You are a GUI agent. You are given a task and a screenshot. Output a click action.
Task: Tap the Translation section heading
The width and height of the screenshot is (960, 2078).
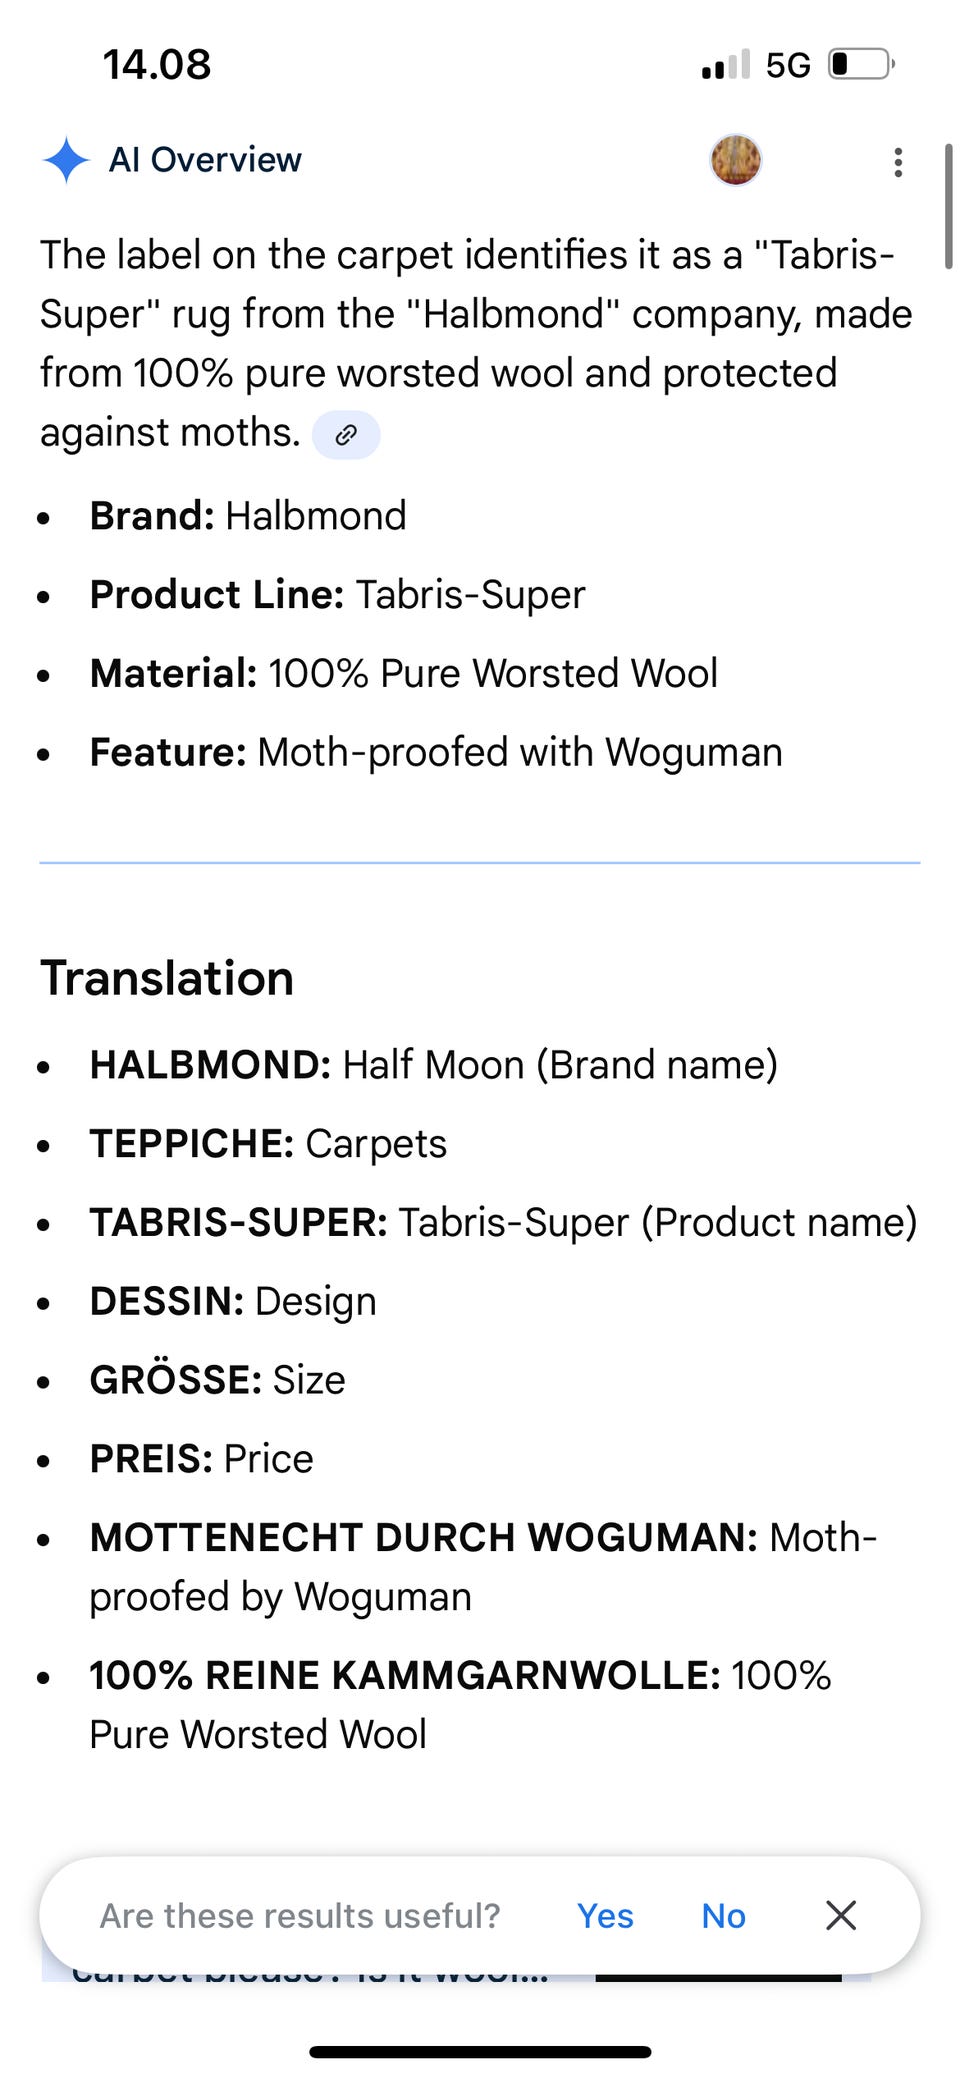167,978
